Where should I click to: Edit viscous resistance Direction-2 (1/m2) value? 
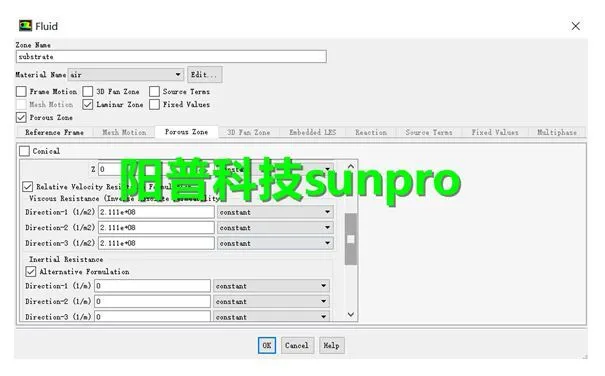156,227
